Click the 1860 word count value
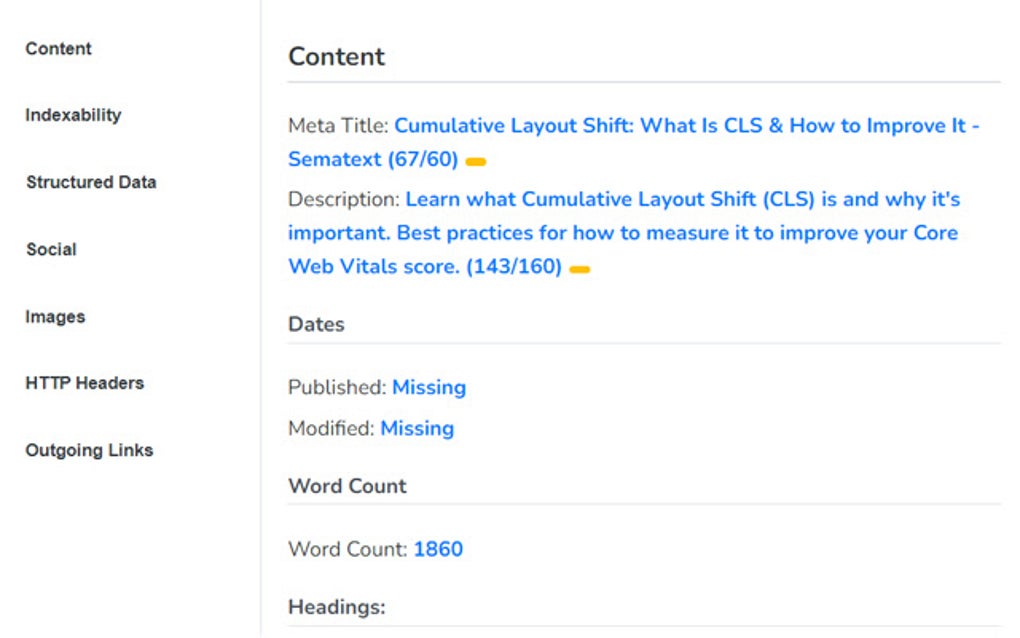The height and width of the screenshot is (638, 1020). click(x=438, y=549)
